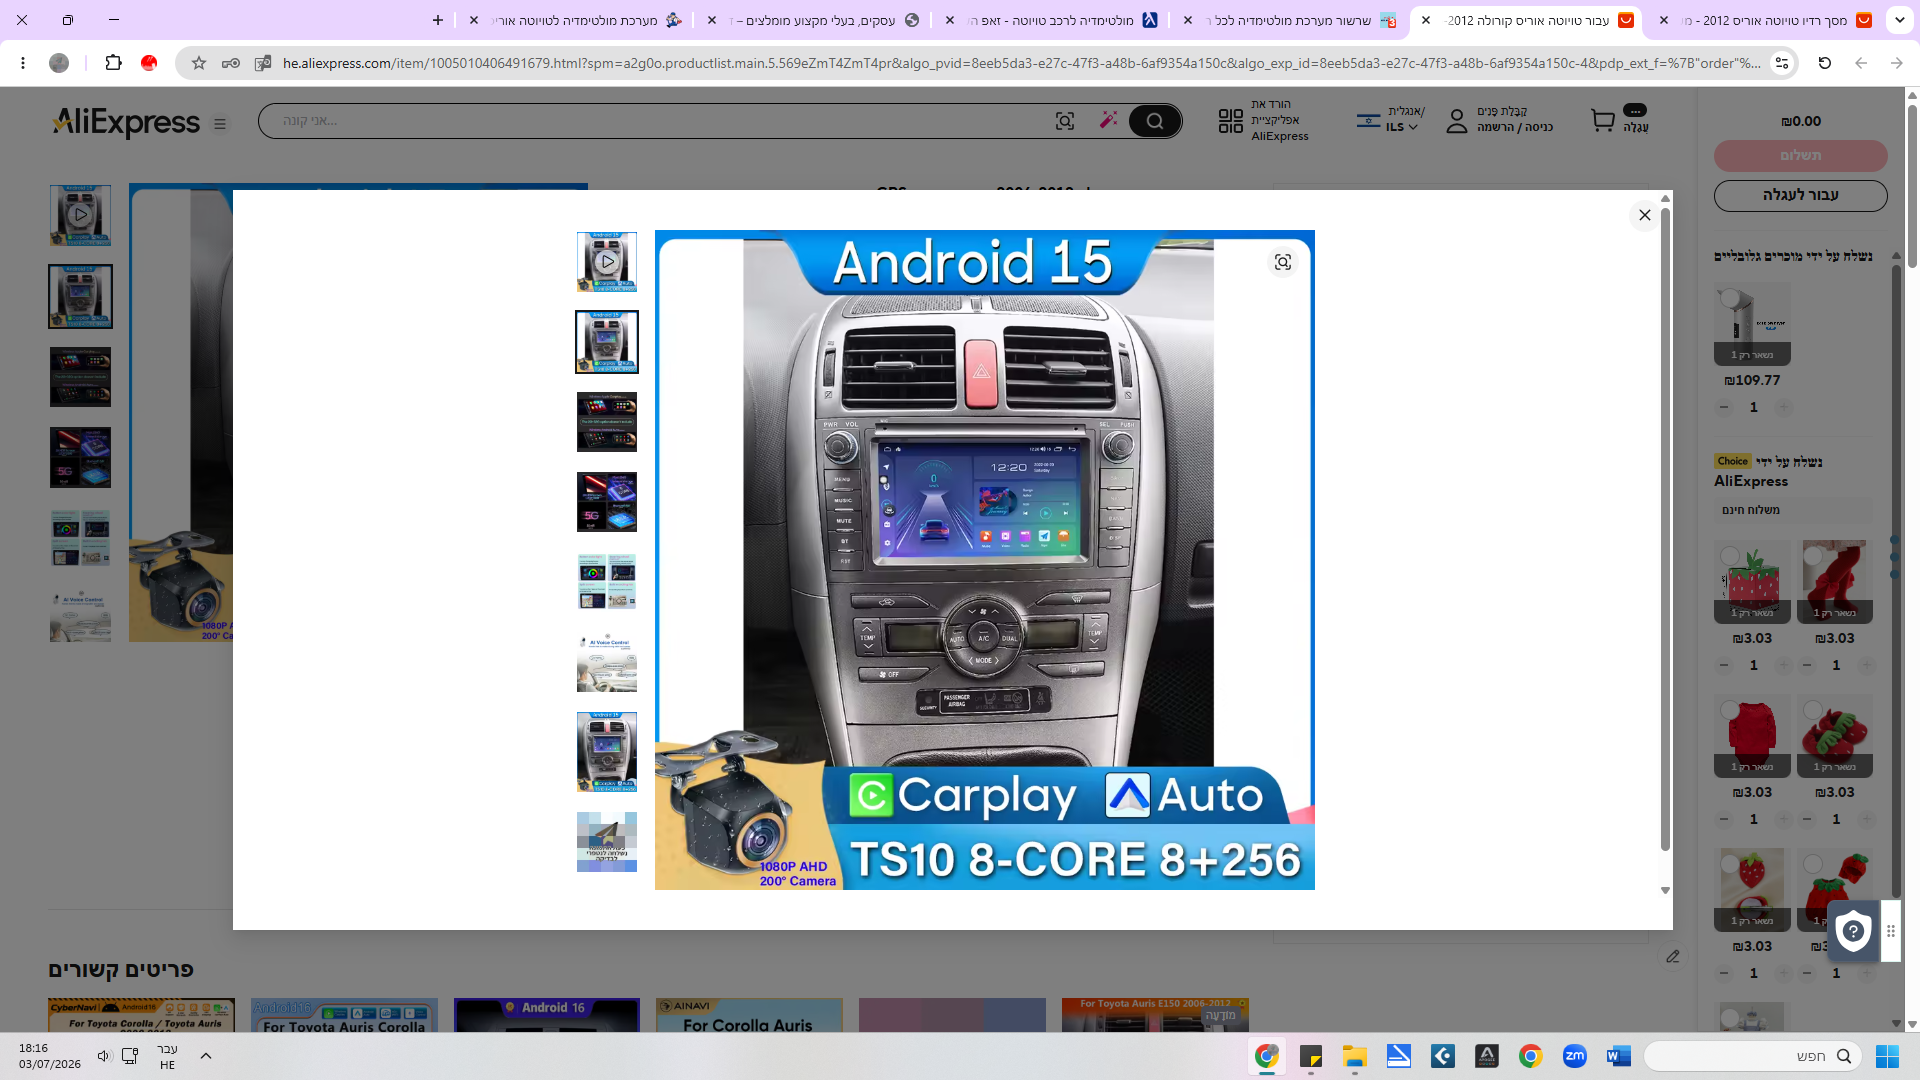Select the red boots item's checkbox
Screen dimensions: 1920x1080
click(x=1813, y=556)
